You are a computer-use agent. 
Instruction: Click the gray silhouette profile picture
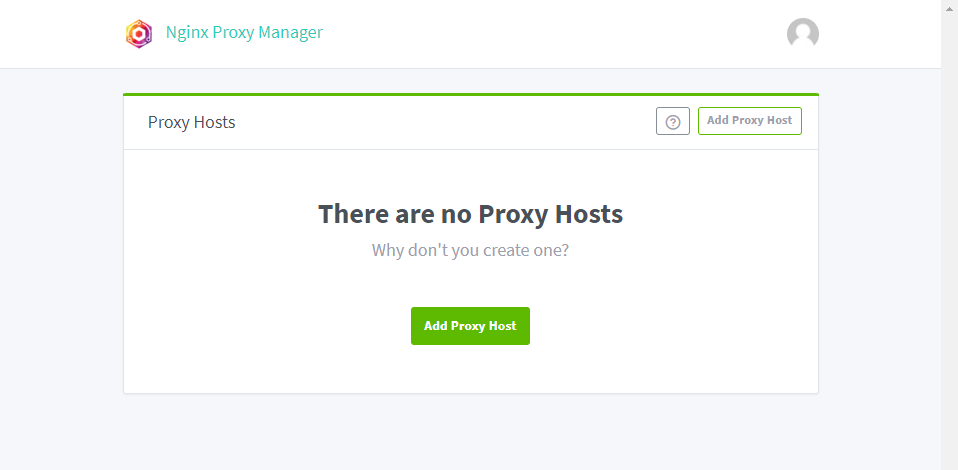802,34
